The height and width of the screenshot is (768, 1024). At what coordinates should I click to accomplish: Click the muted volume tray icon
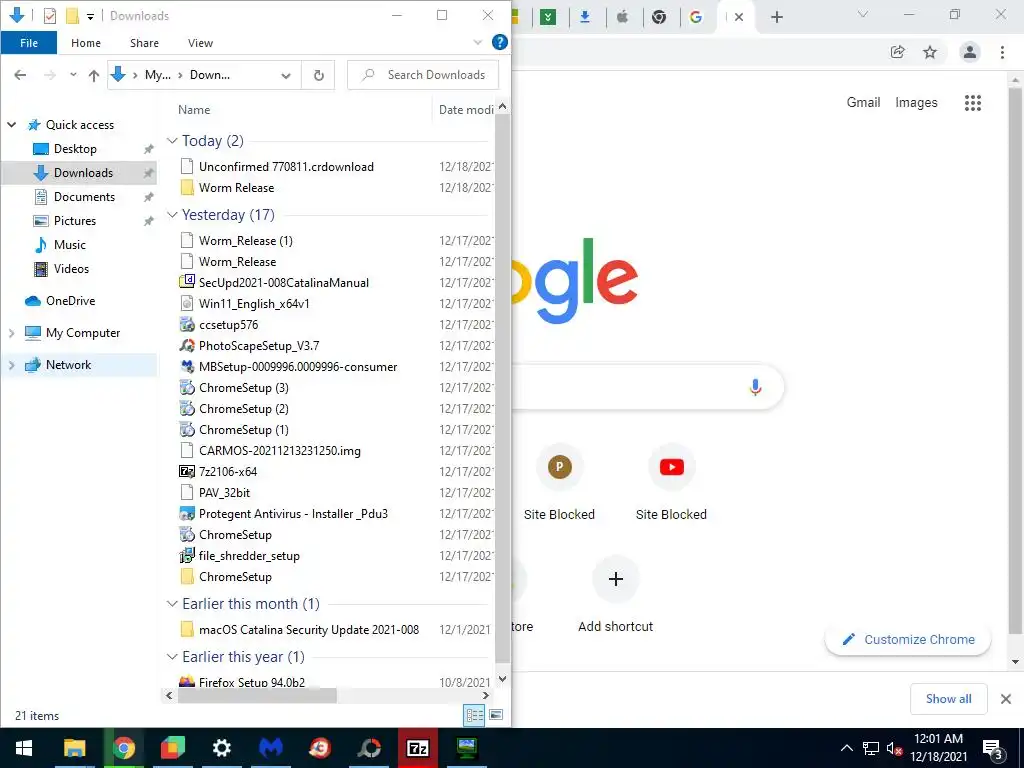coord(894,748)
